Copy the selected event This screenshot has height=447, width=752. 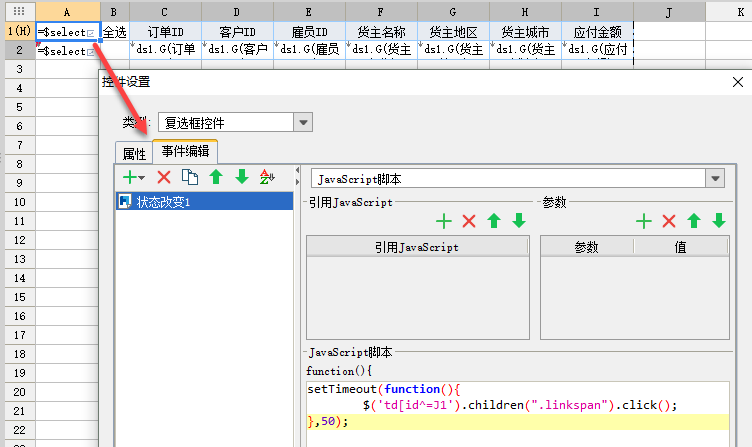190,177
